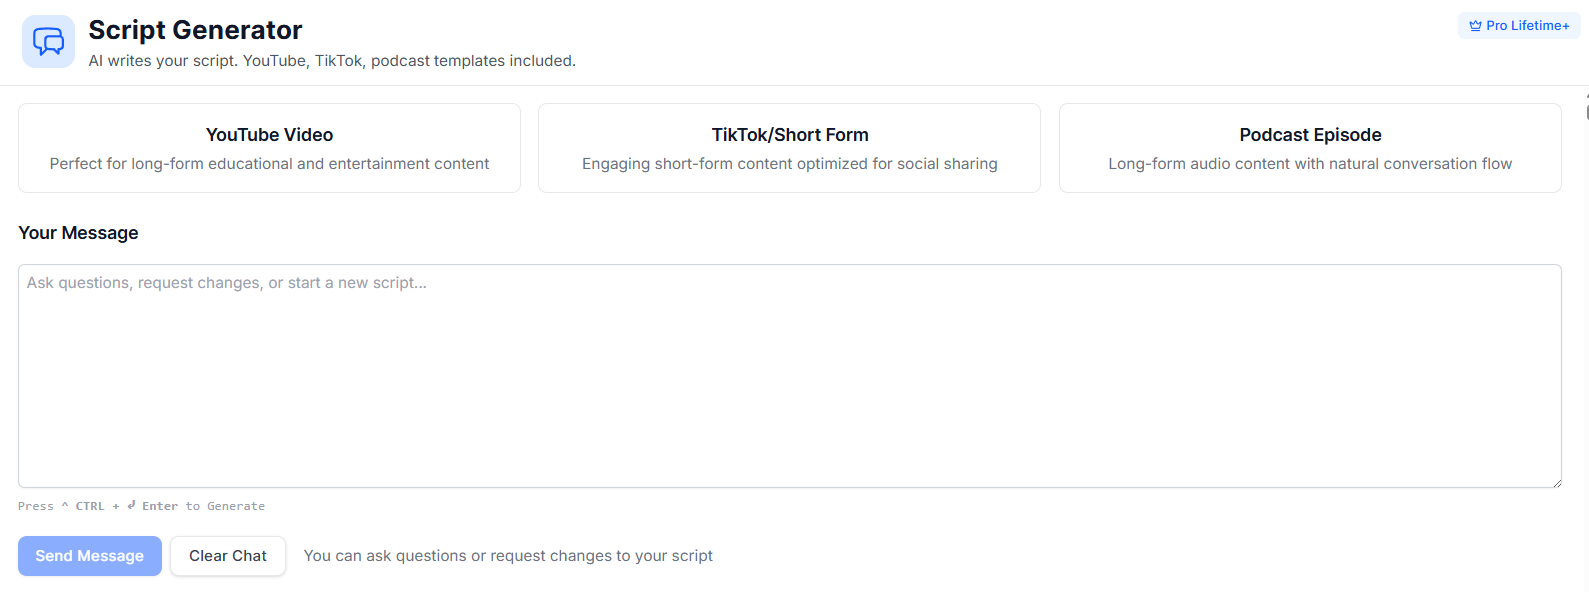Click the "You can ask questions" helper text
This screenshot has height=592, width=1589.
pyautogui.click(x=508, y=556)
